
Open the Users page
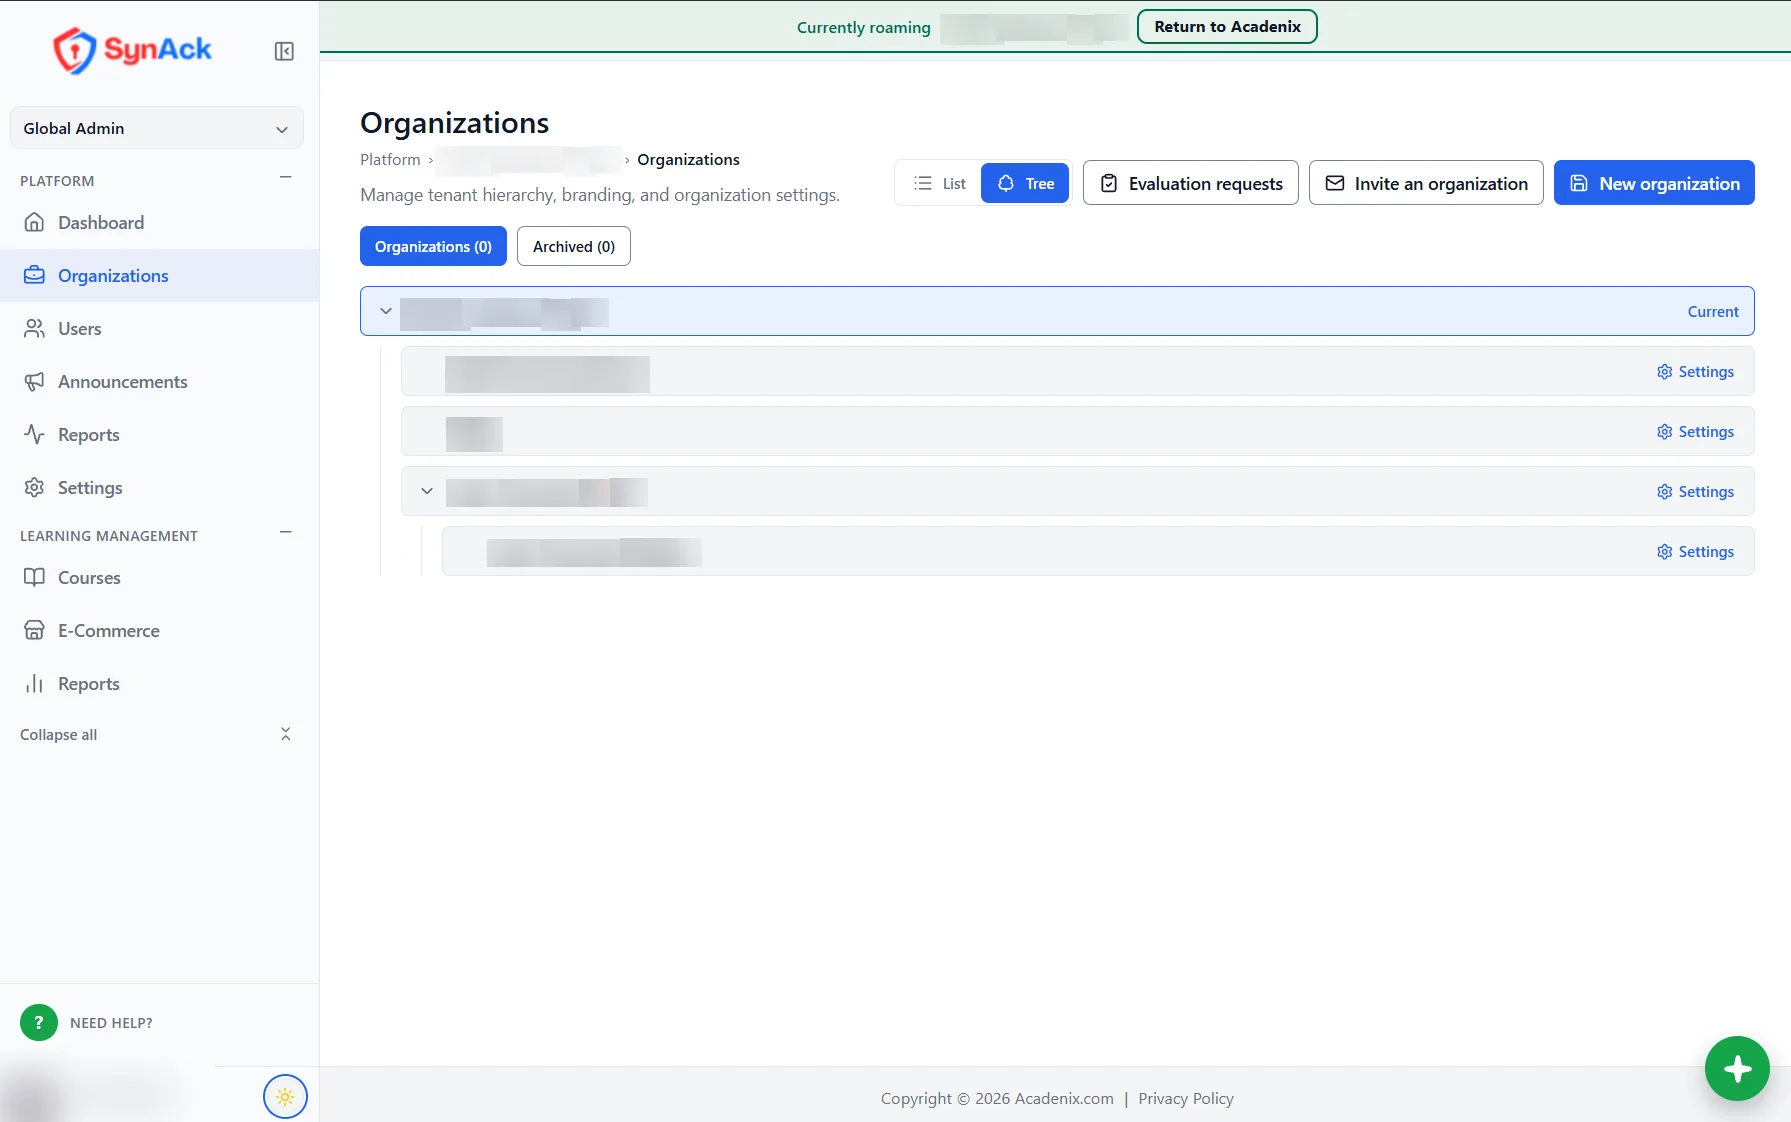pos(159,328)
